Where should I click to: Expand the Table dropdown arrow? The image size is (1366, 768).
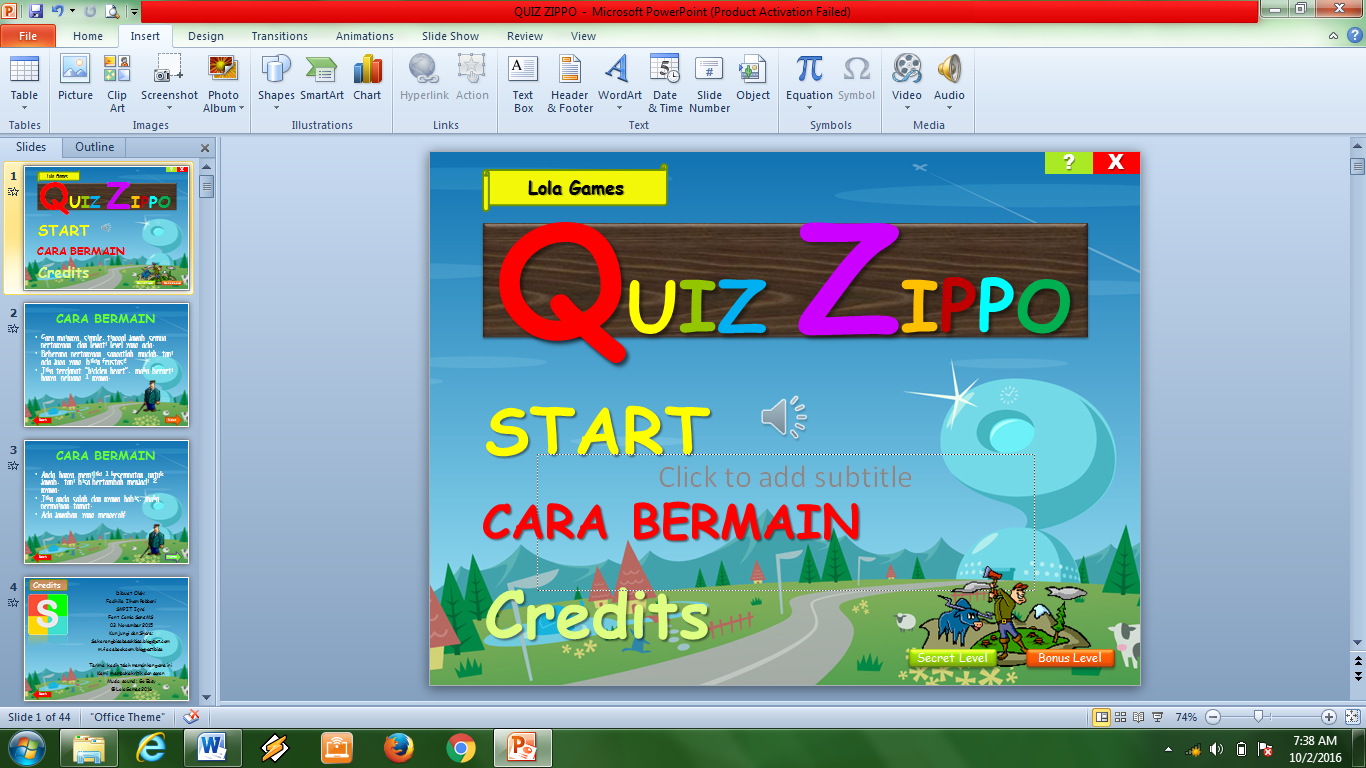pos(24,108)
